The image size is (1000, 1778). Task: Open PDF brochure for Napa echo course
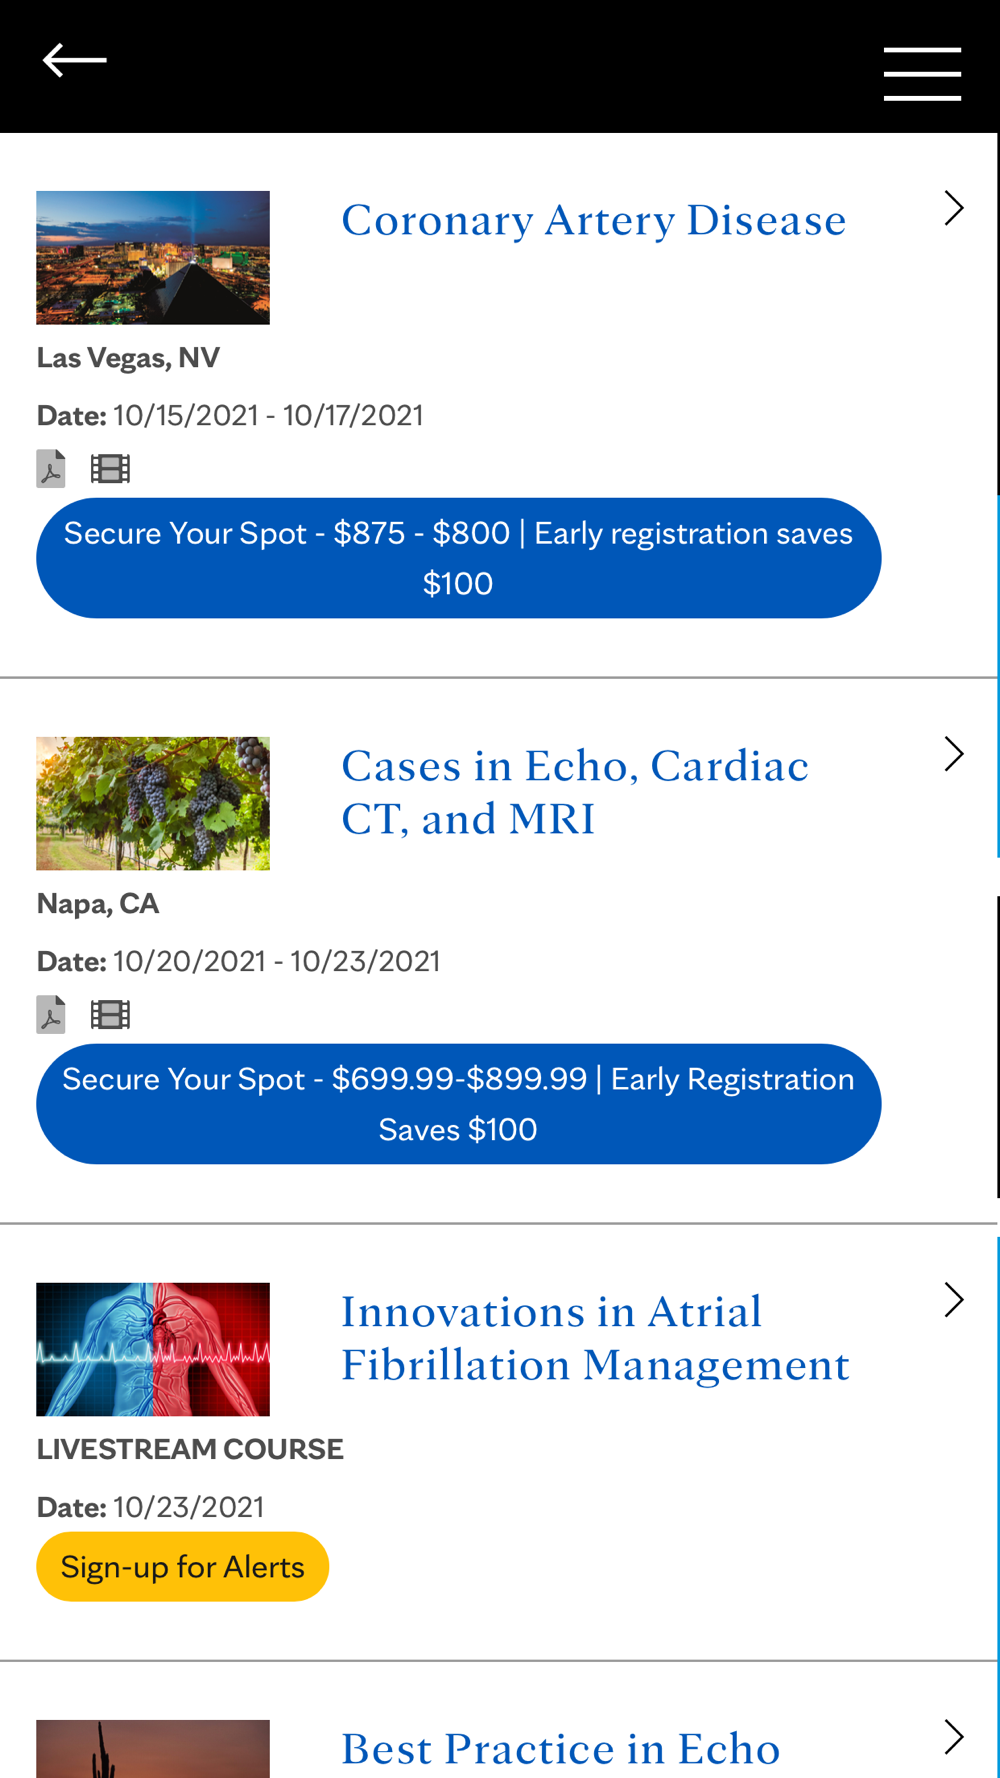coord(51,1015)
